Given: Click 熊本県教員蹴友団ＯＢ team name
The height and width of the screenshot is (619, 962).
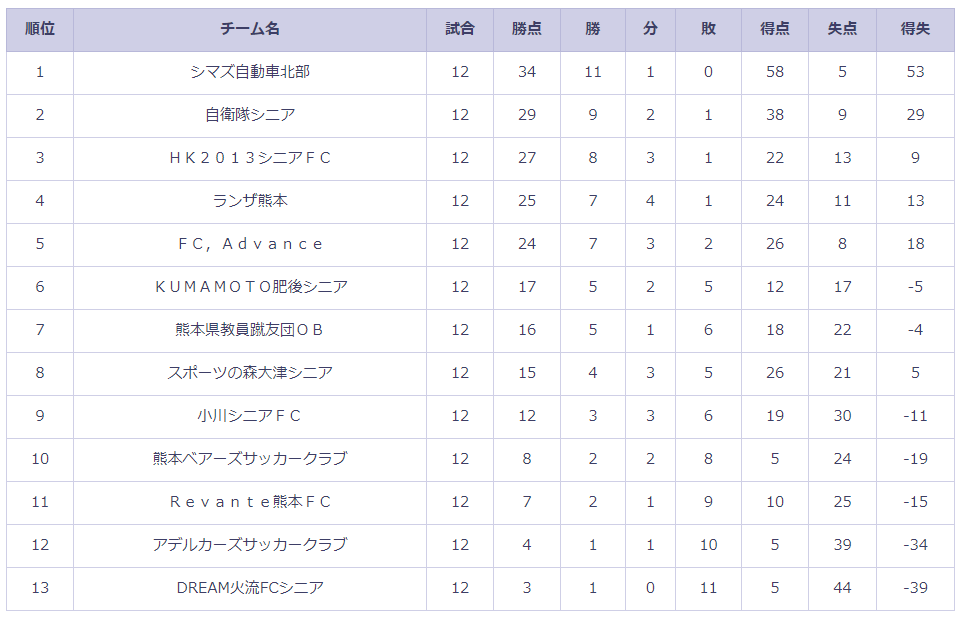Looking at the screenshot, I should click(x=250, y=330).
